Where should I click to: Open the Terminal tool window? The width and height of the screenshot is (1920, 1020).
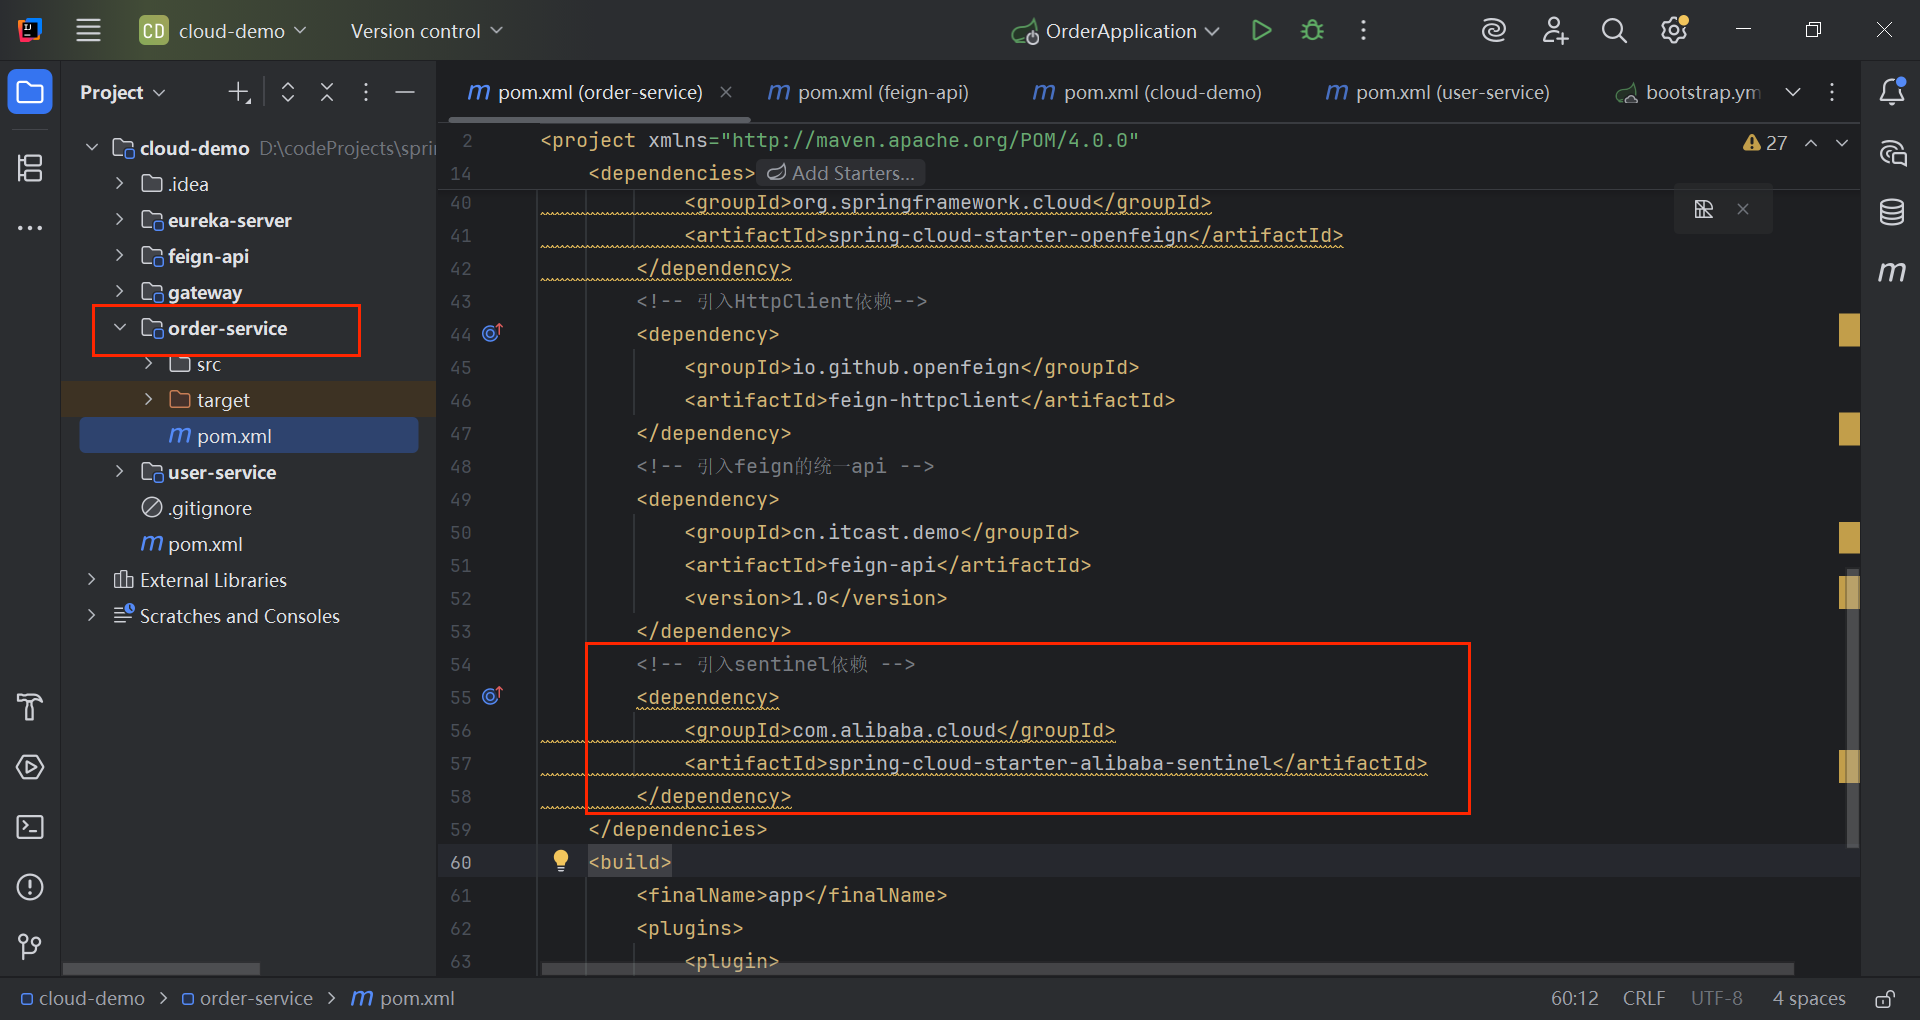30,827
